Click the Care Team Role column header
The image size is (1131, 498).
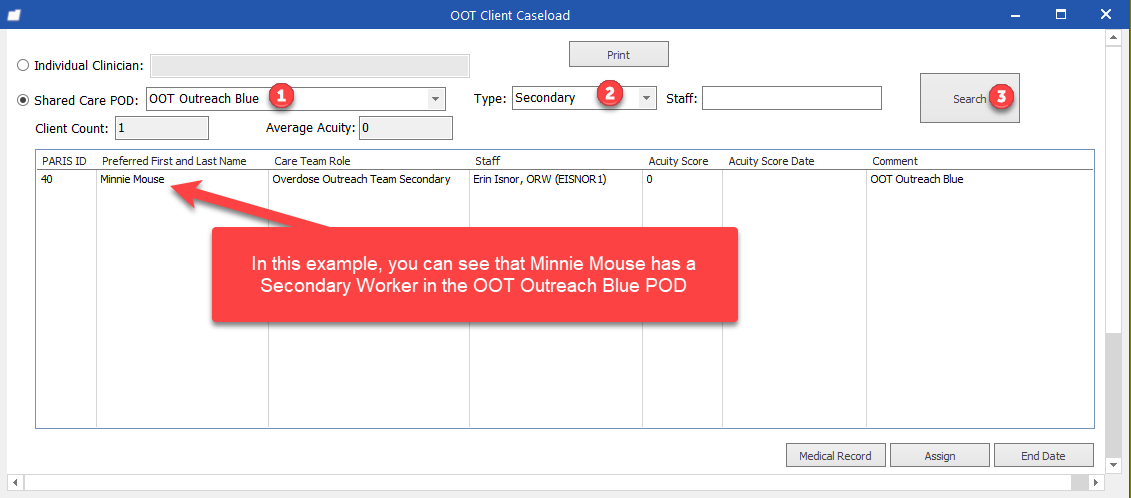(312, 161)
